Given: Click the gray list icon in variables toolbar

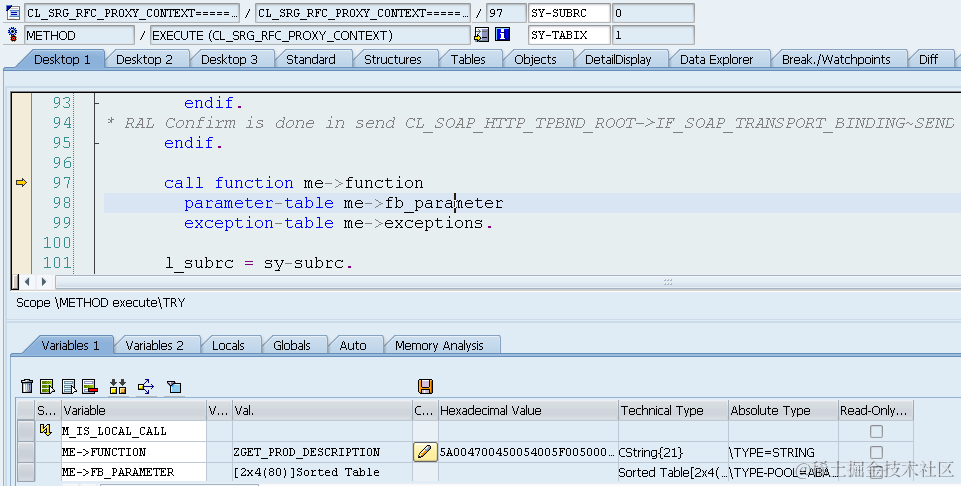Looking at the screenshot, I should pos(69,386).
